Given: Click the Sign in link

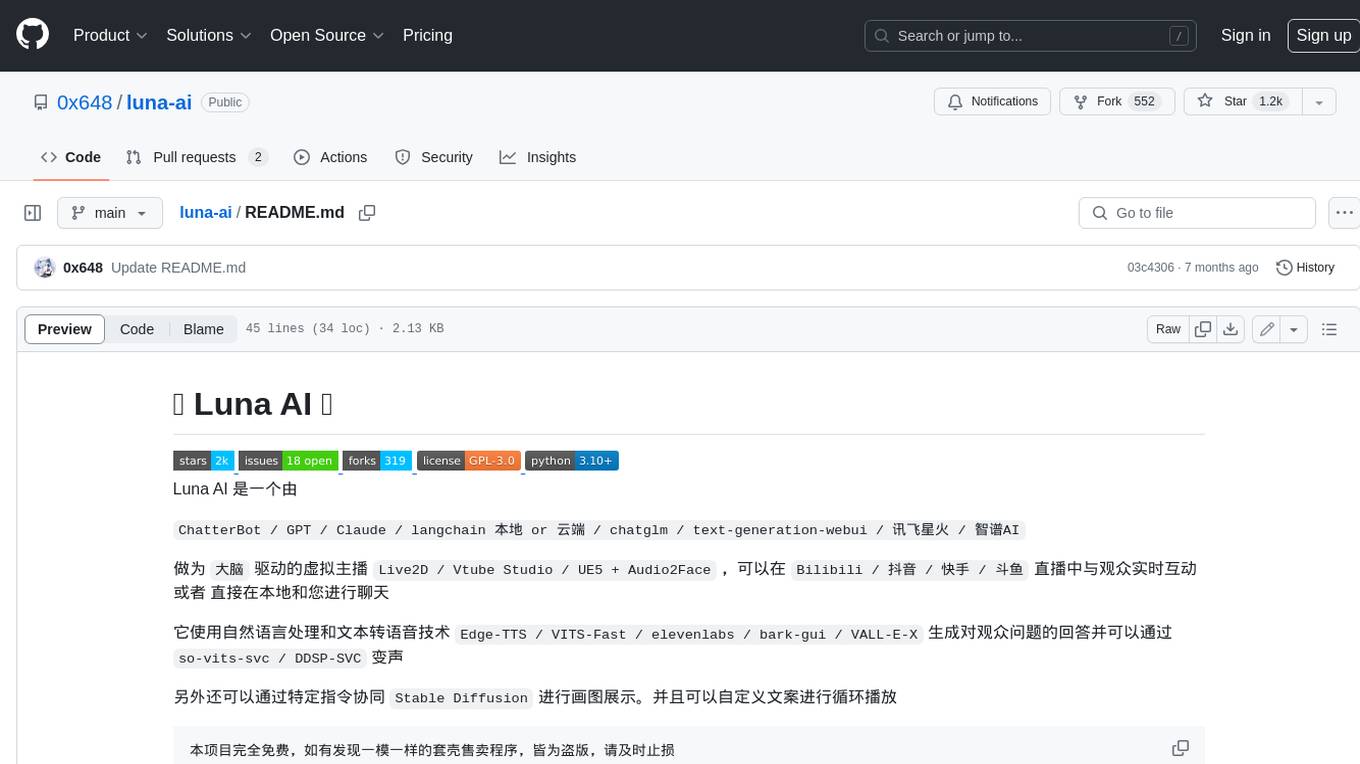Looking at the screenshot, I should [x=1245, y=35].
